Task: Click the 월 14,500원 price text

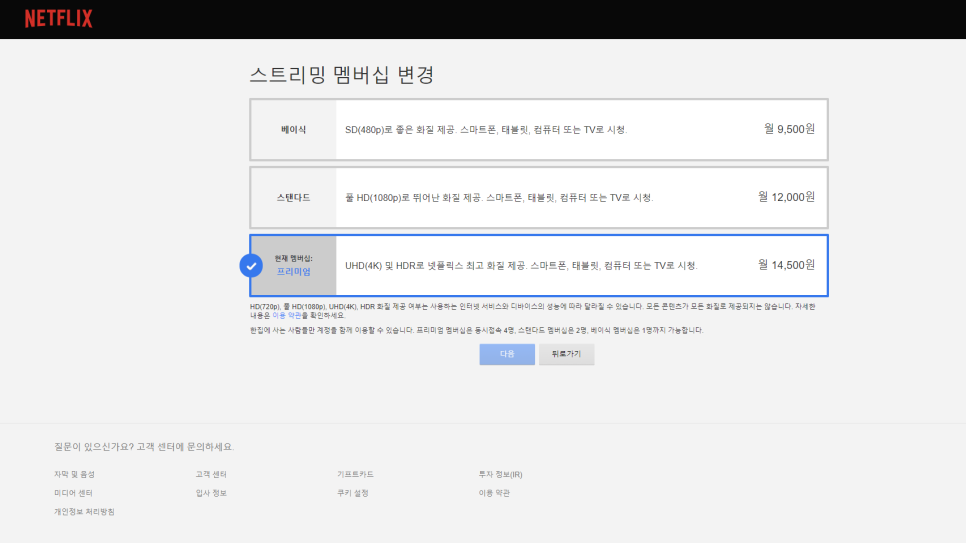Action: click(786, 264)
